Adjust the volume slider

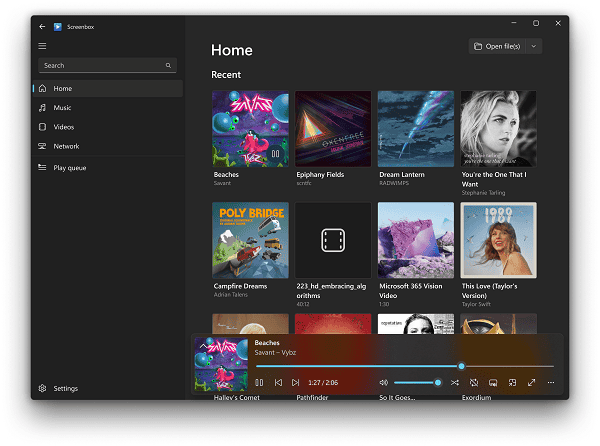[417, 383]
